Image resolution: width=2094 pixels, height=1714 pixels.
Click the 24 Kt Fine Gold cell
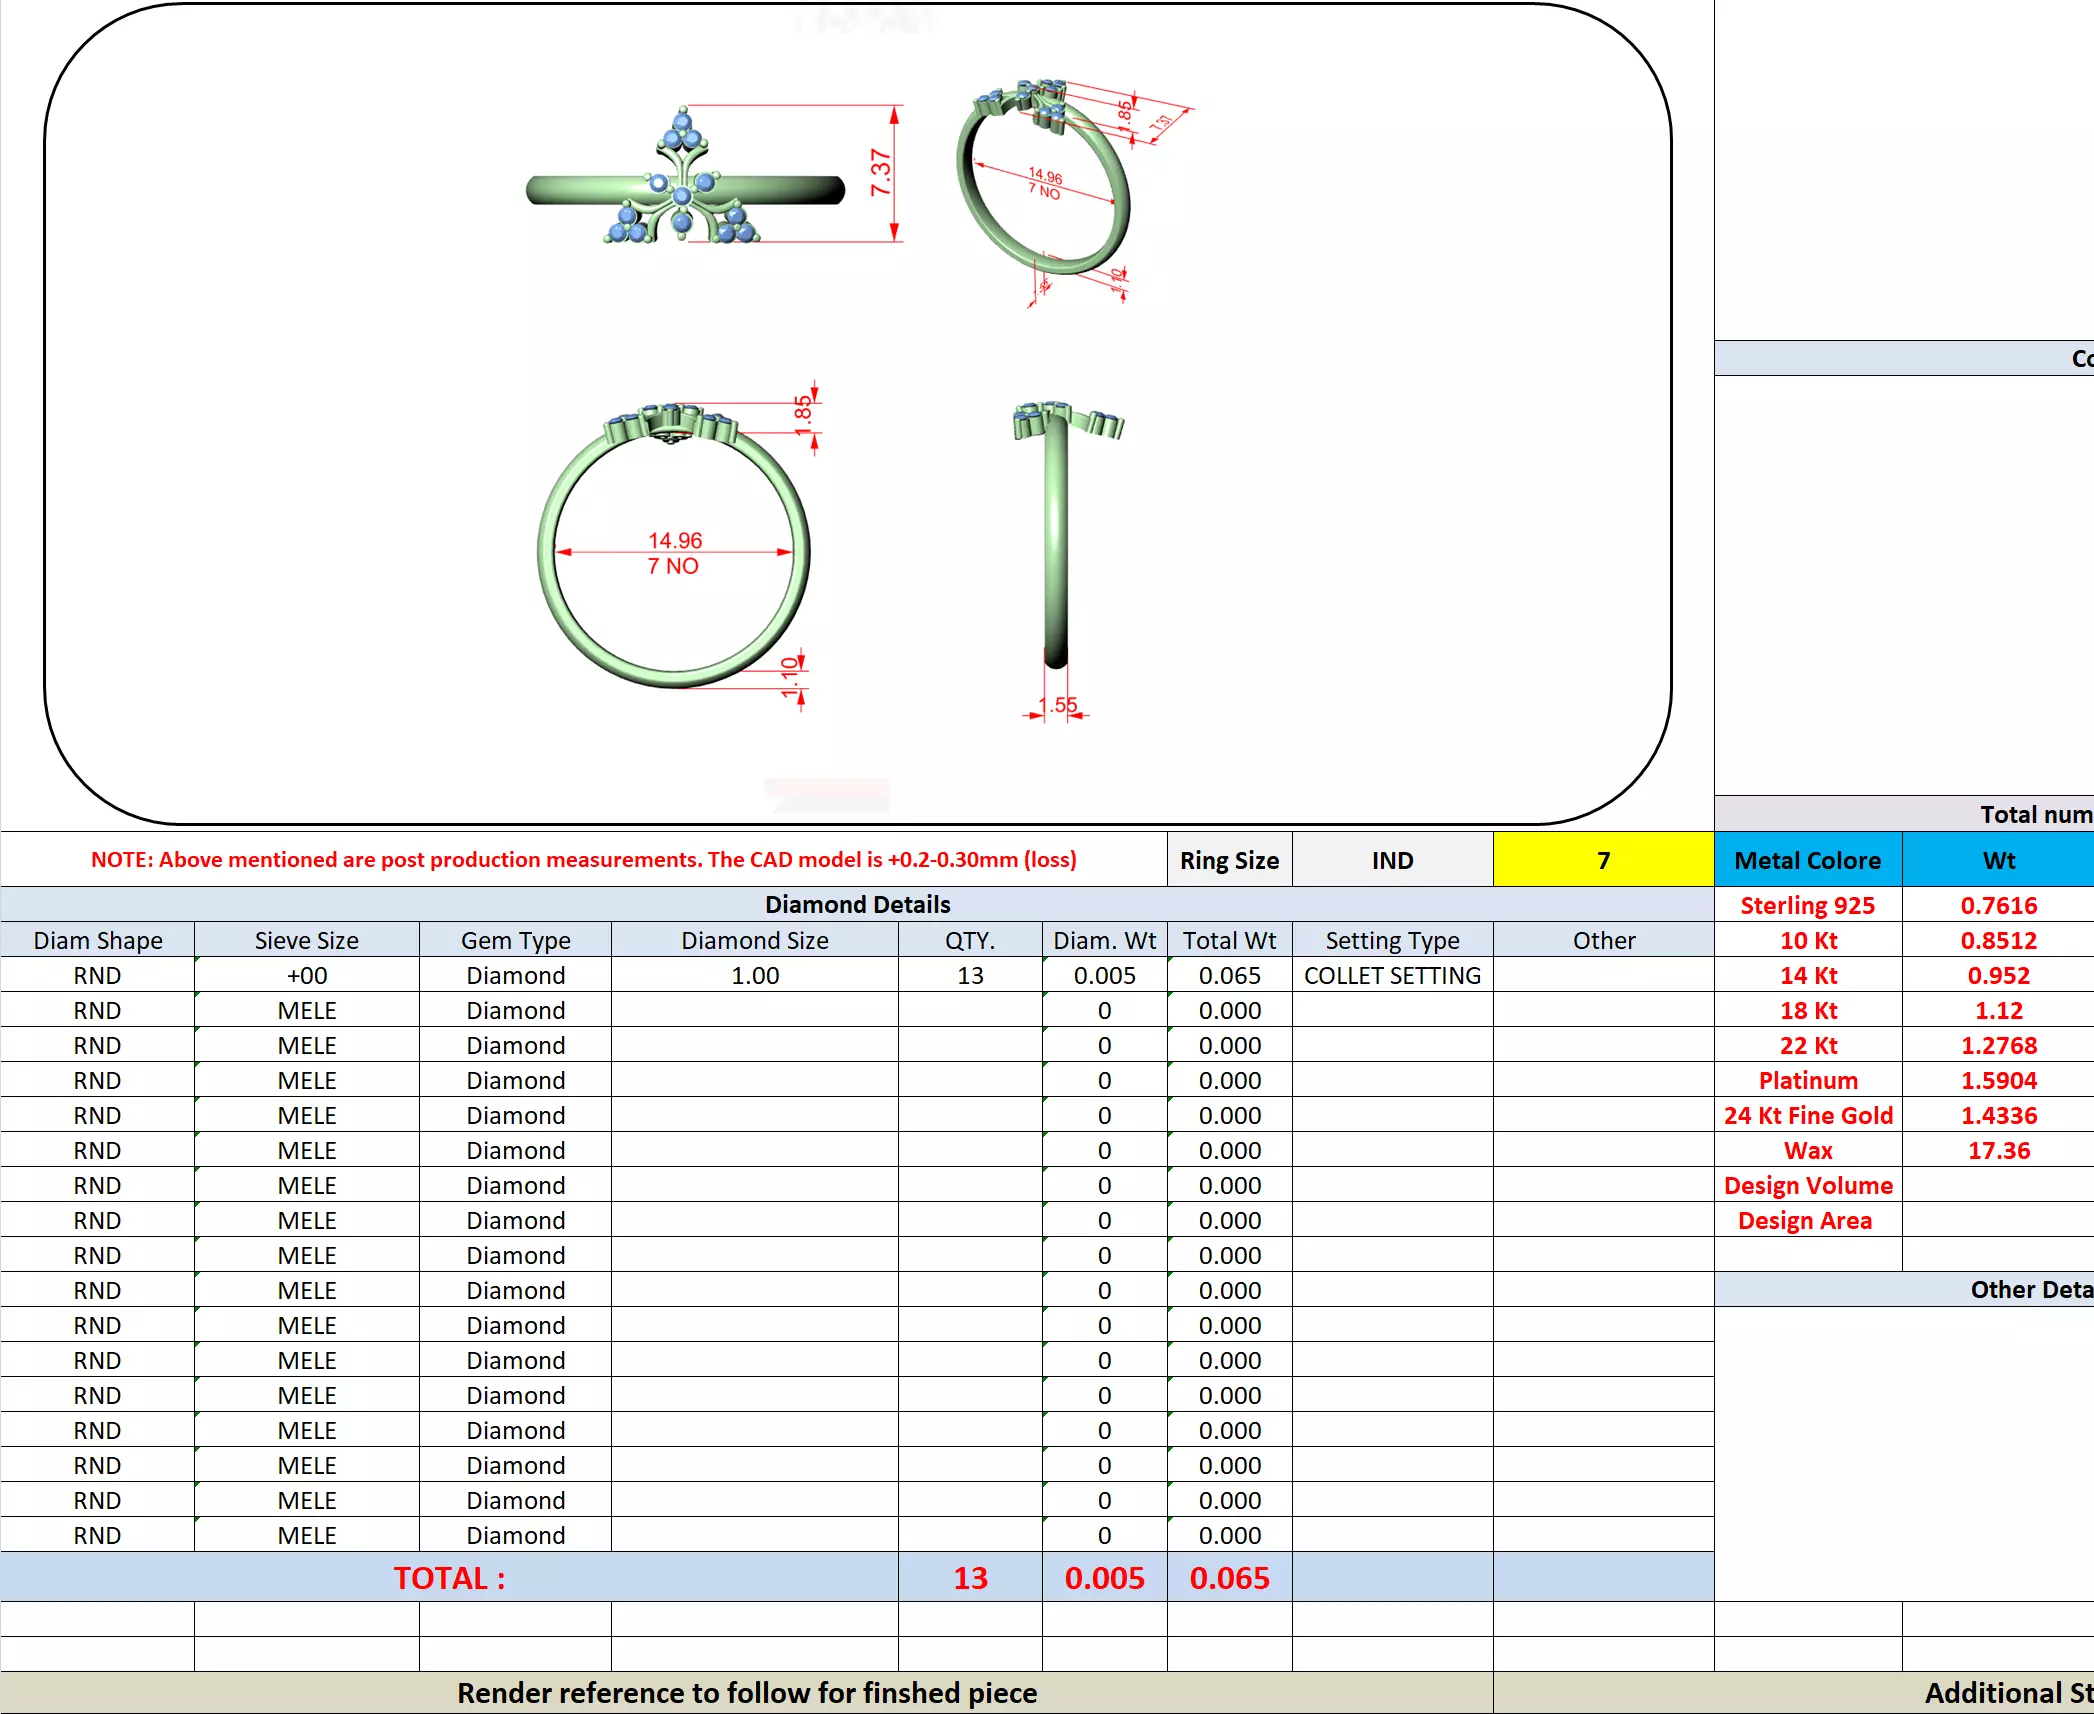pos(1807,1115)
